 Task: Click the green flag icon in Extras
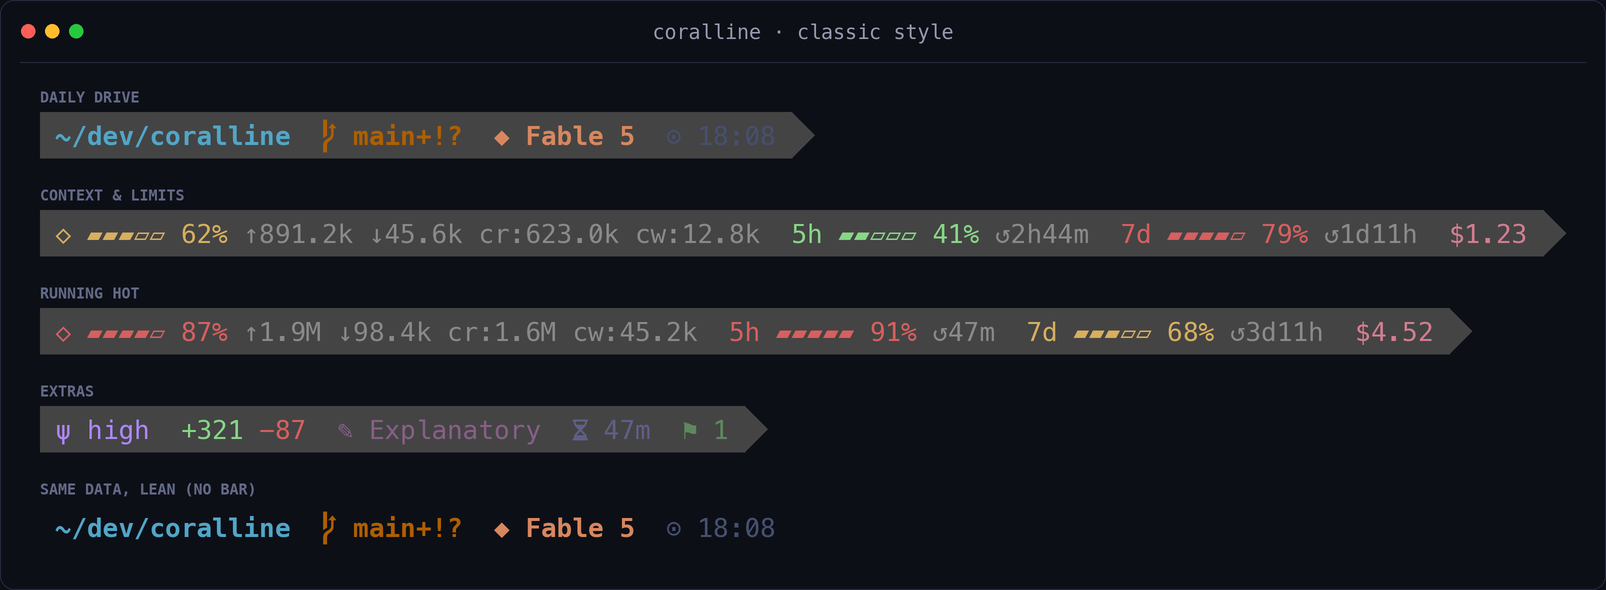click(x=690, y=430)
